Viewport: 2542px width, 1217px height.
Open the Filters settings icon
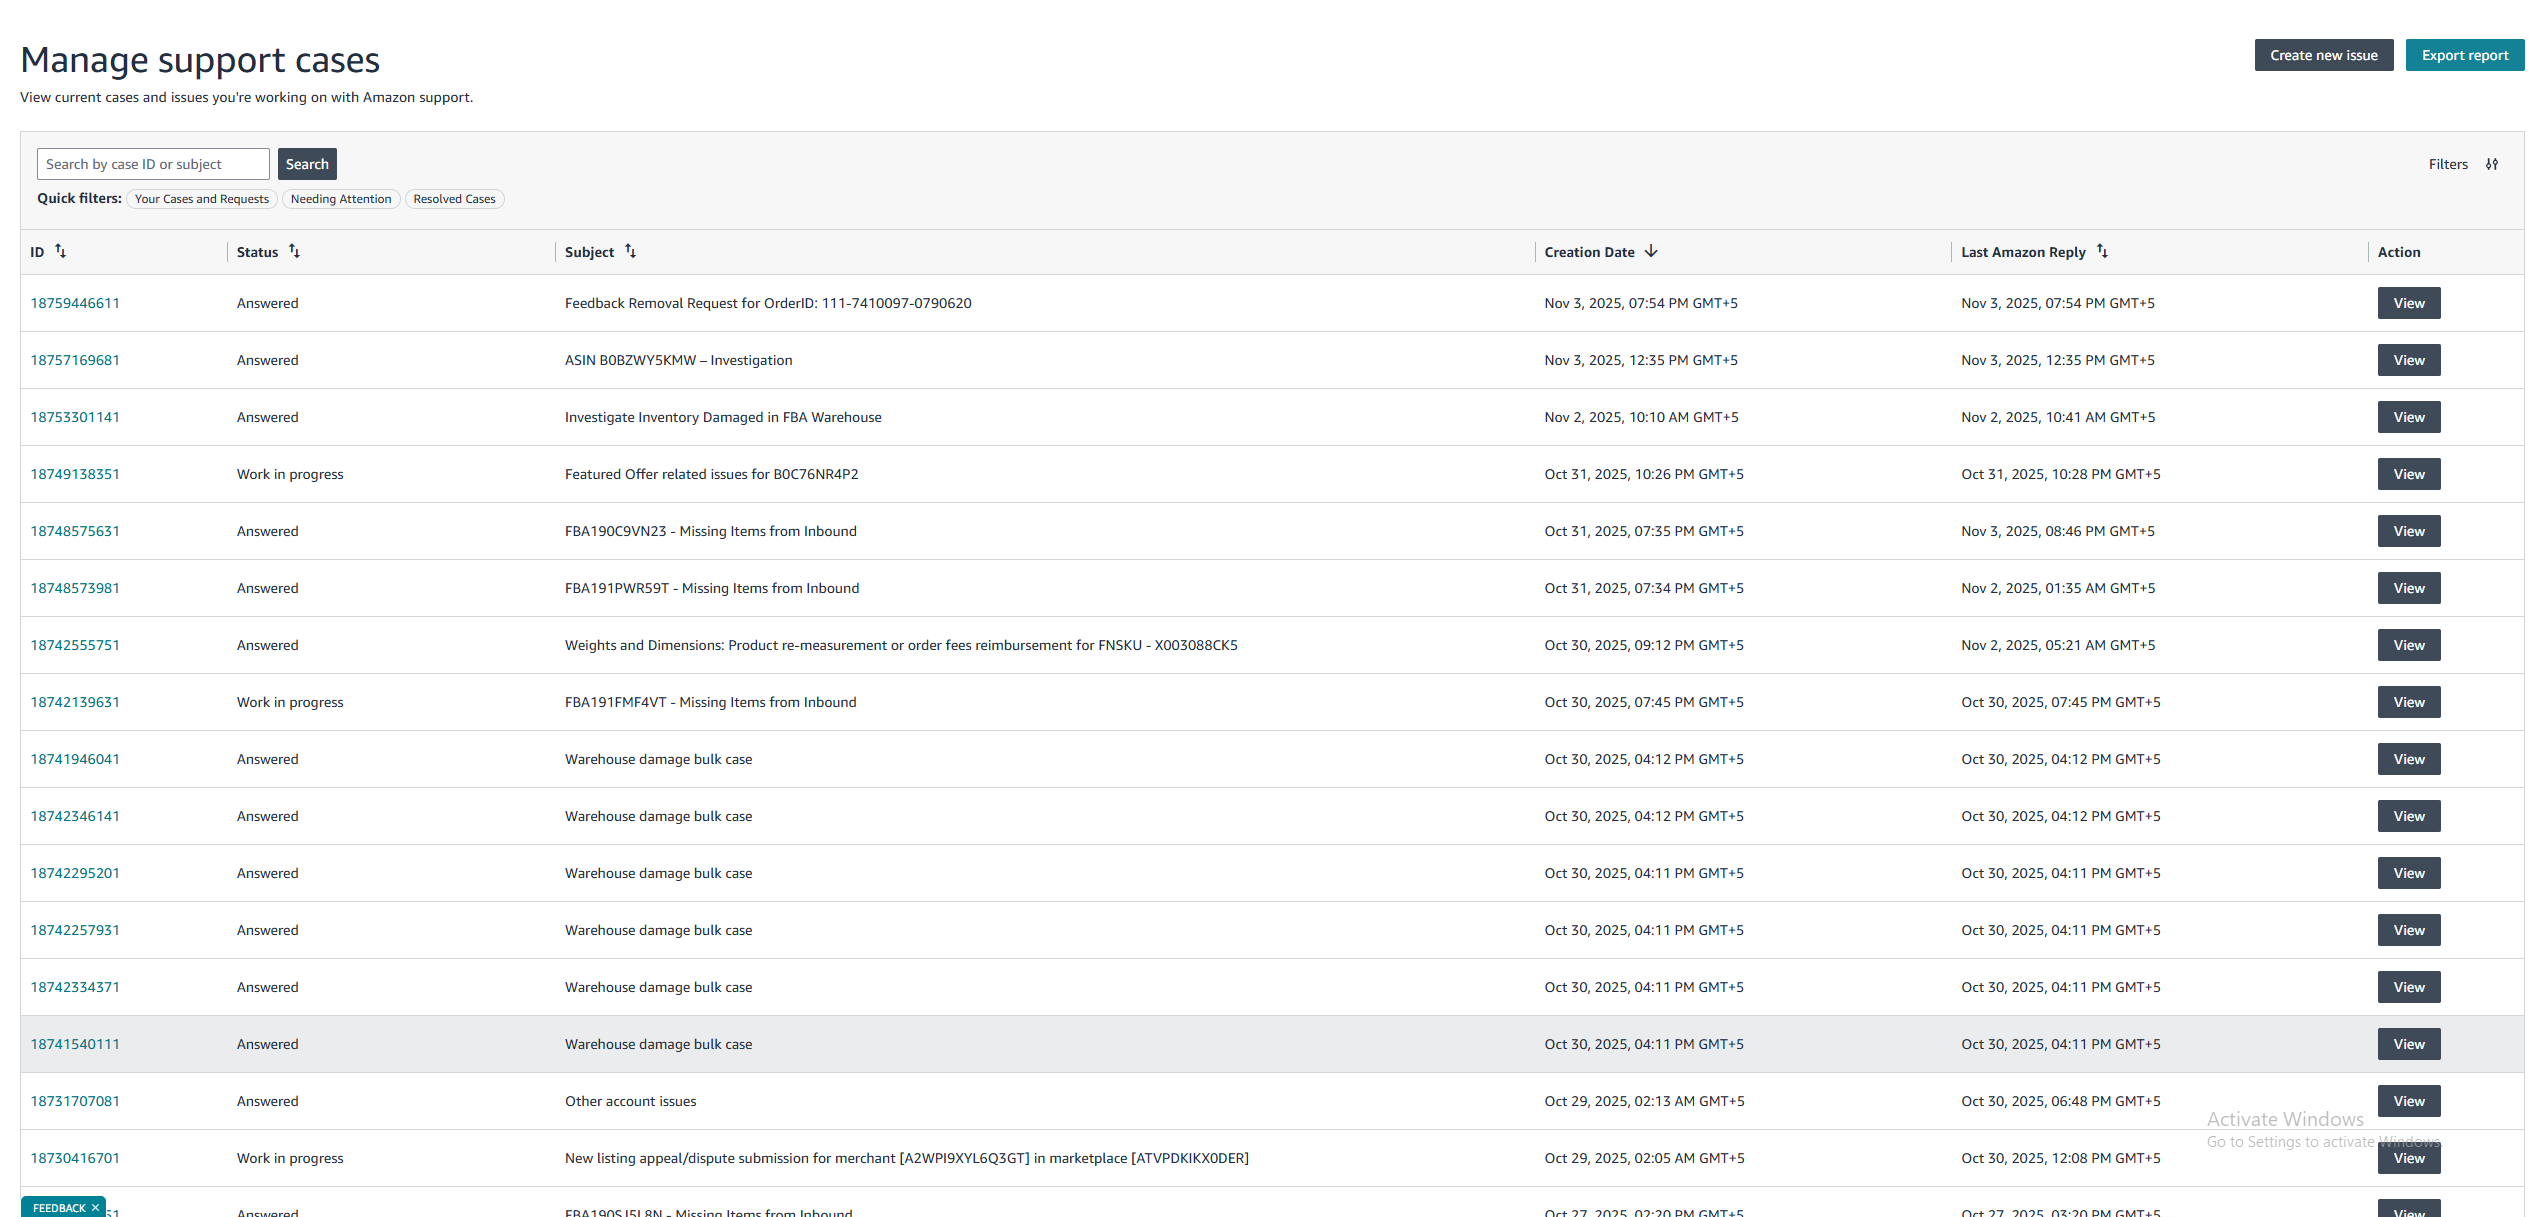2492,164
